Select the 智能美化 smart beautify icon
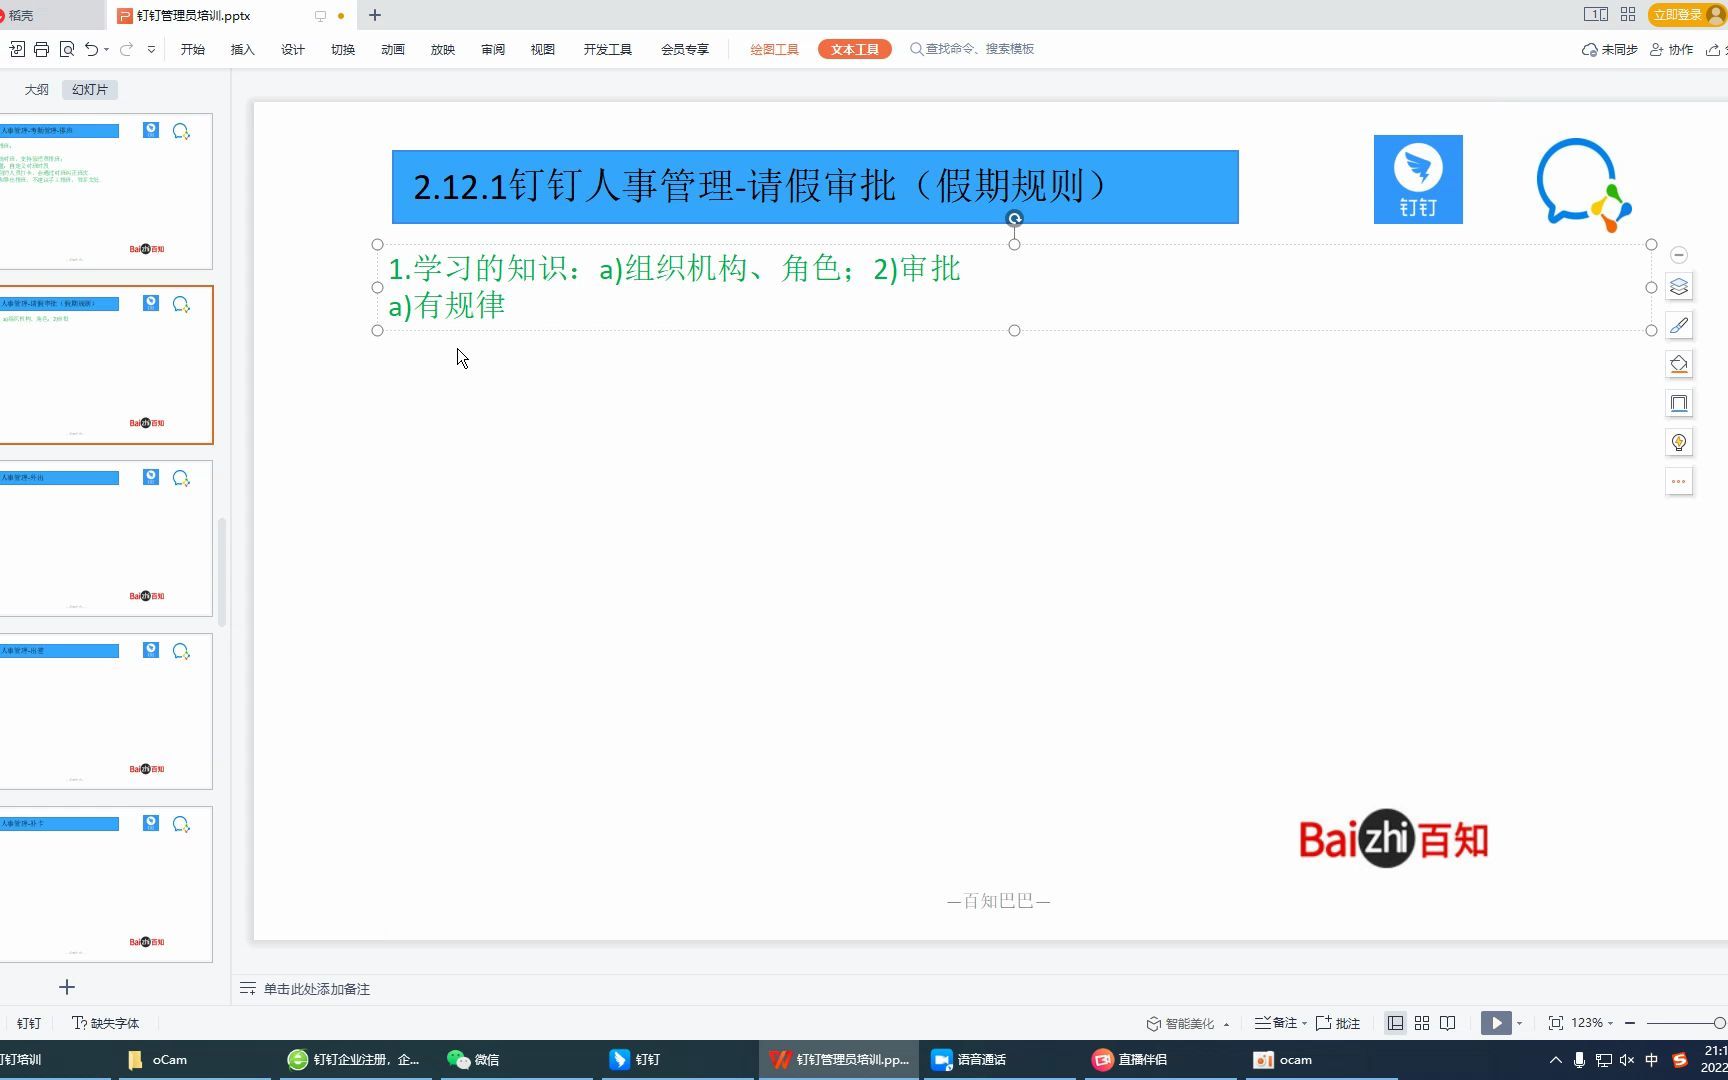 pyautogui.click(x=1152, y=1022)
